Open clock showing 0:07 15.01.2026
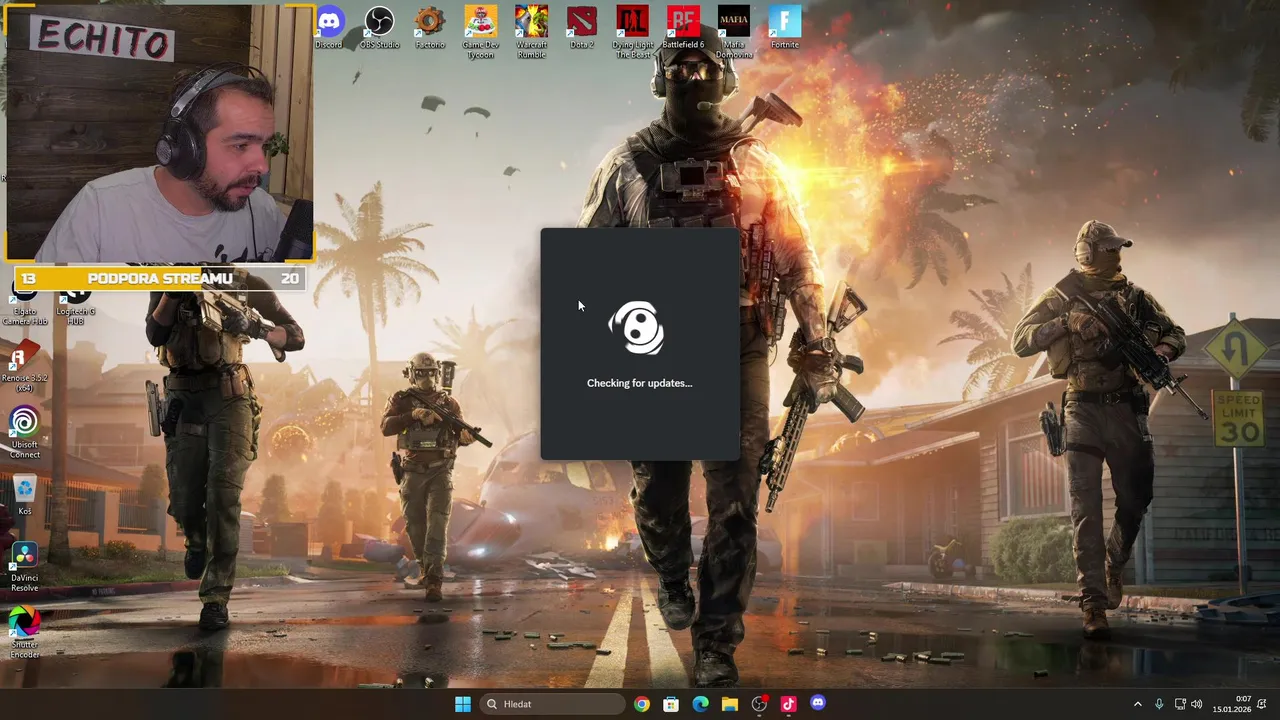1280x720 pixels. (1232, 704)
